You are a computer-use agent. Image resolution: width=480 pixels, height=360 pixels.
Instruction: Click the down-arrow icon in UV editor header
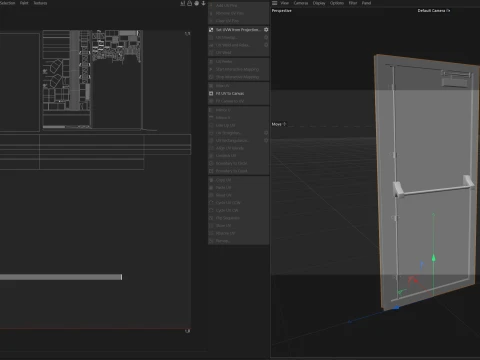coord(203,3)
